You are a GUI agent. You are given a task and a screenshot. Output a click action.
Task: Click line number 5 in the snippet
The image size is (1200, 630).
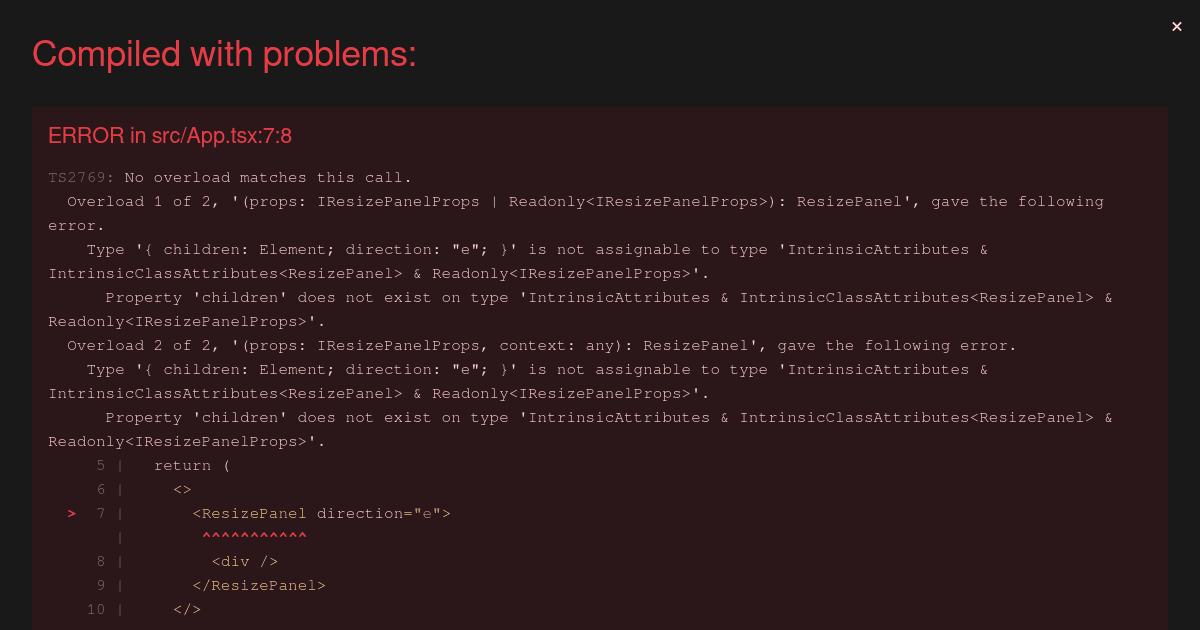pyautogui.click(x=100, y=465)
